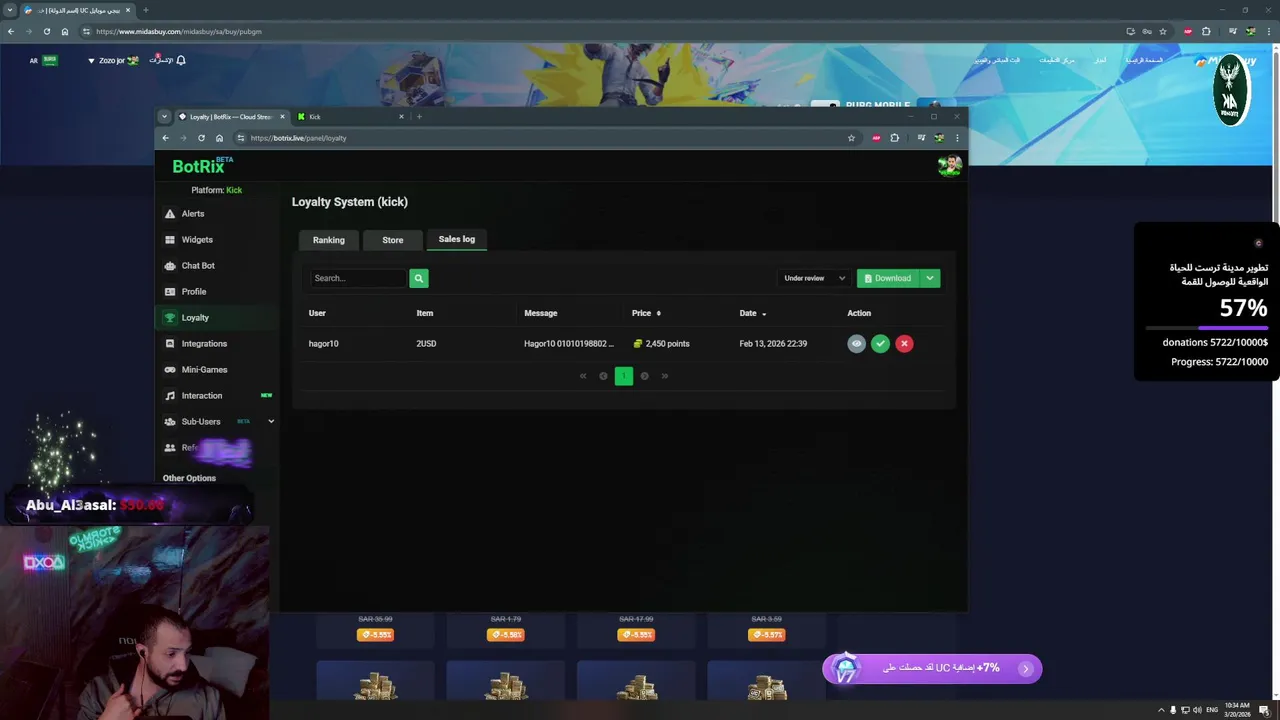Open ENG input language switcher
1280x720 pixels.
click(1212, 710)
